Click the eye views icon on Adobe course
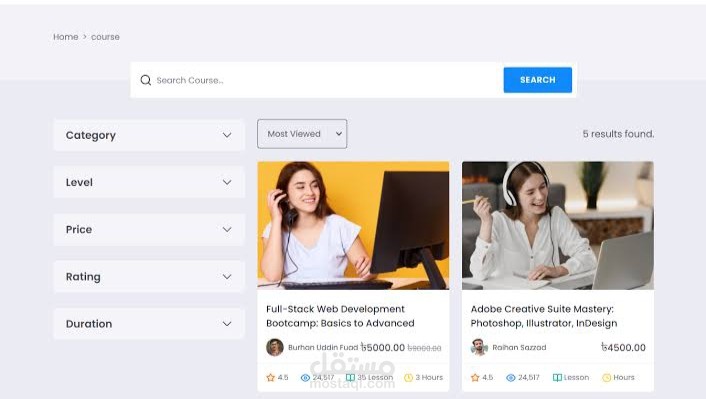The image size is (706, 399). click(511, 377)
